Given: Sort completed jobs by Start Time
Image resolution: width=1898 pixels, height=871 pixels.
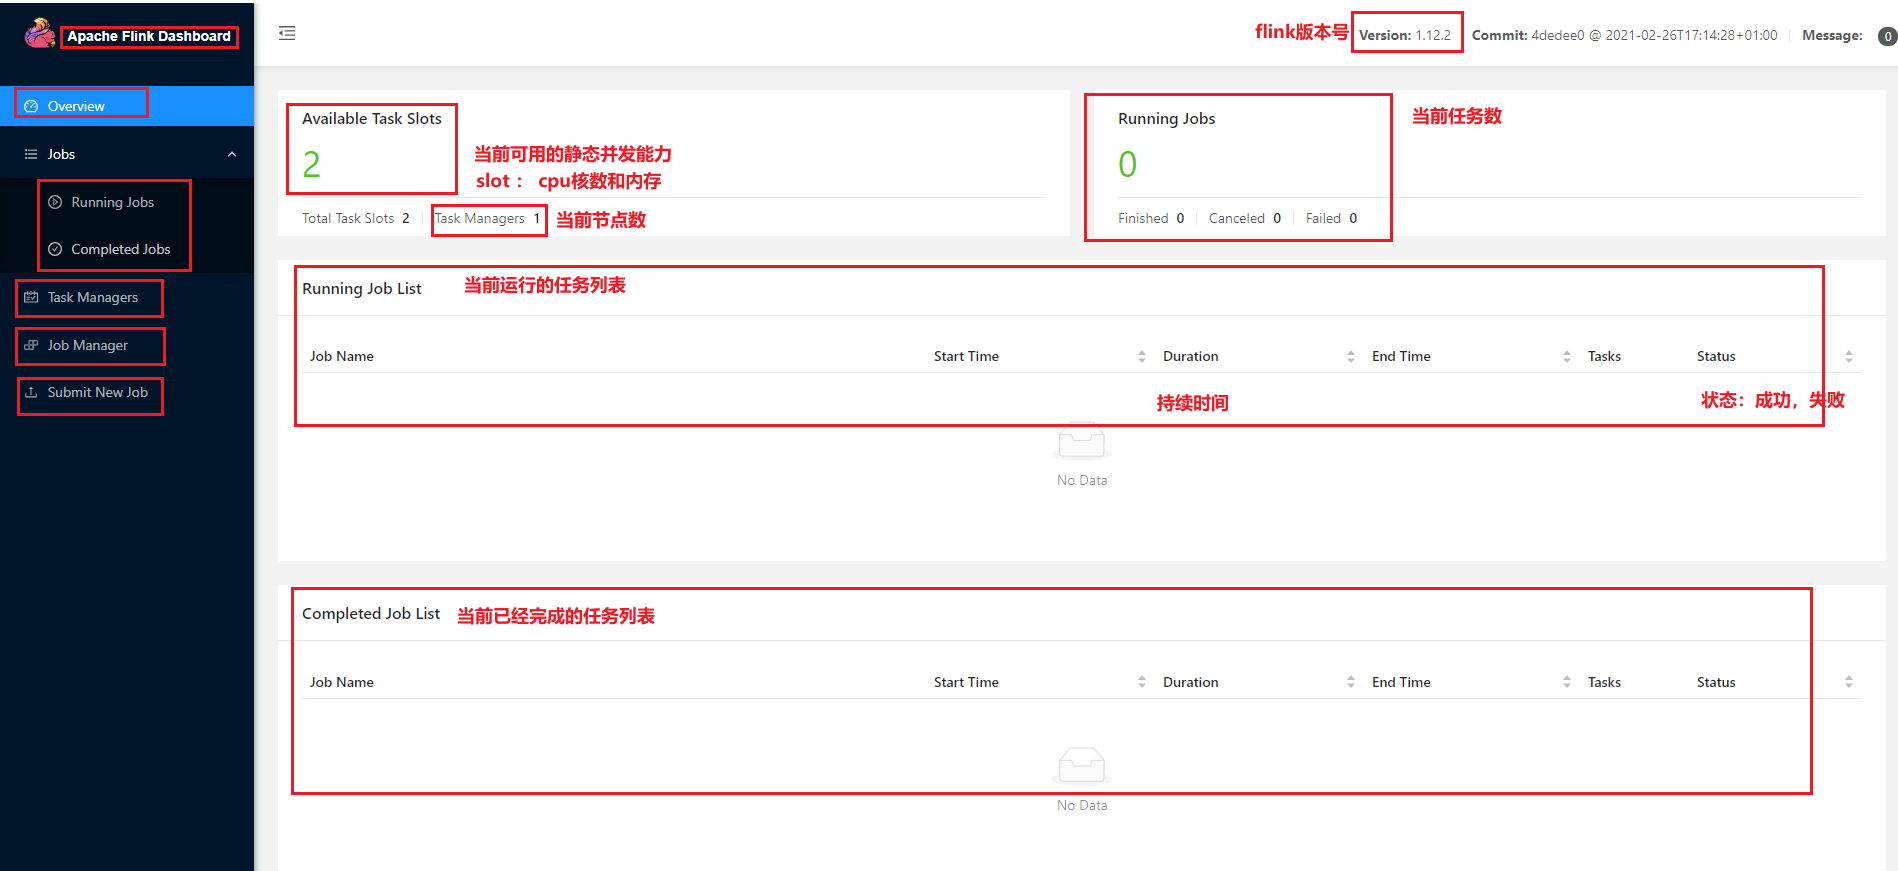Looking at the screenshot, I should 1142,682.
